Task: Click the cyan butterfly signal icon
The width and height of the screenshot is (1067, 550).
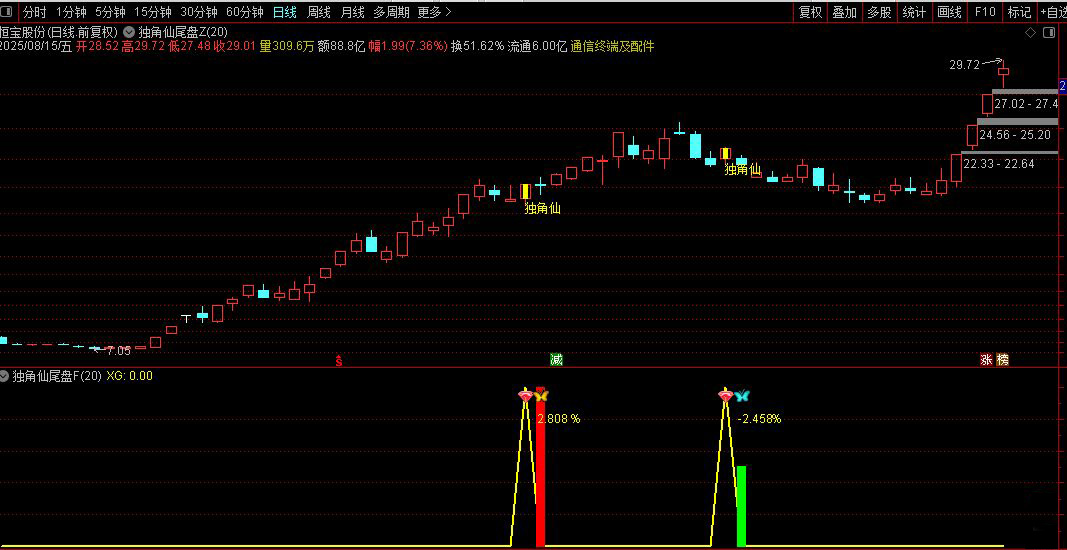Action: point(741,395)
